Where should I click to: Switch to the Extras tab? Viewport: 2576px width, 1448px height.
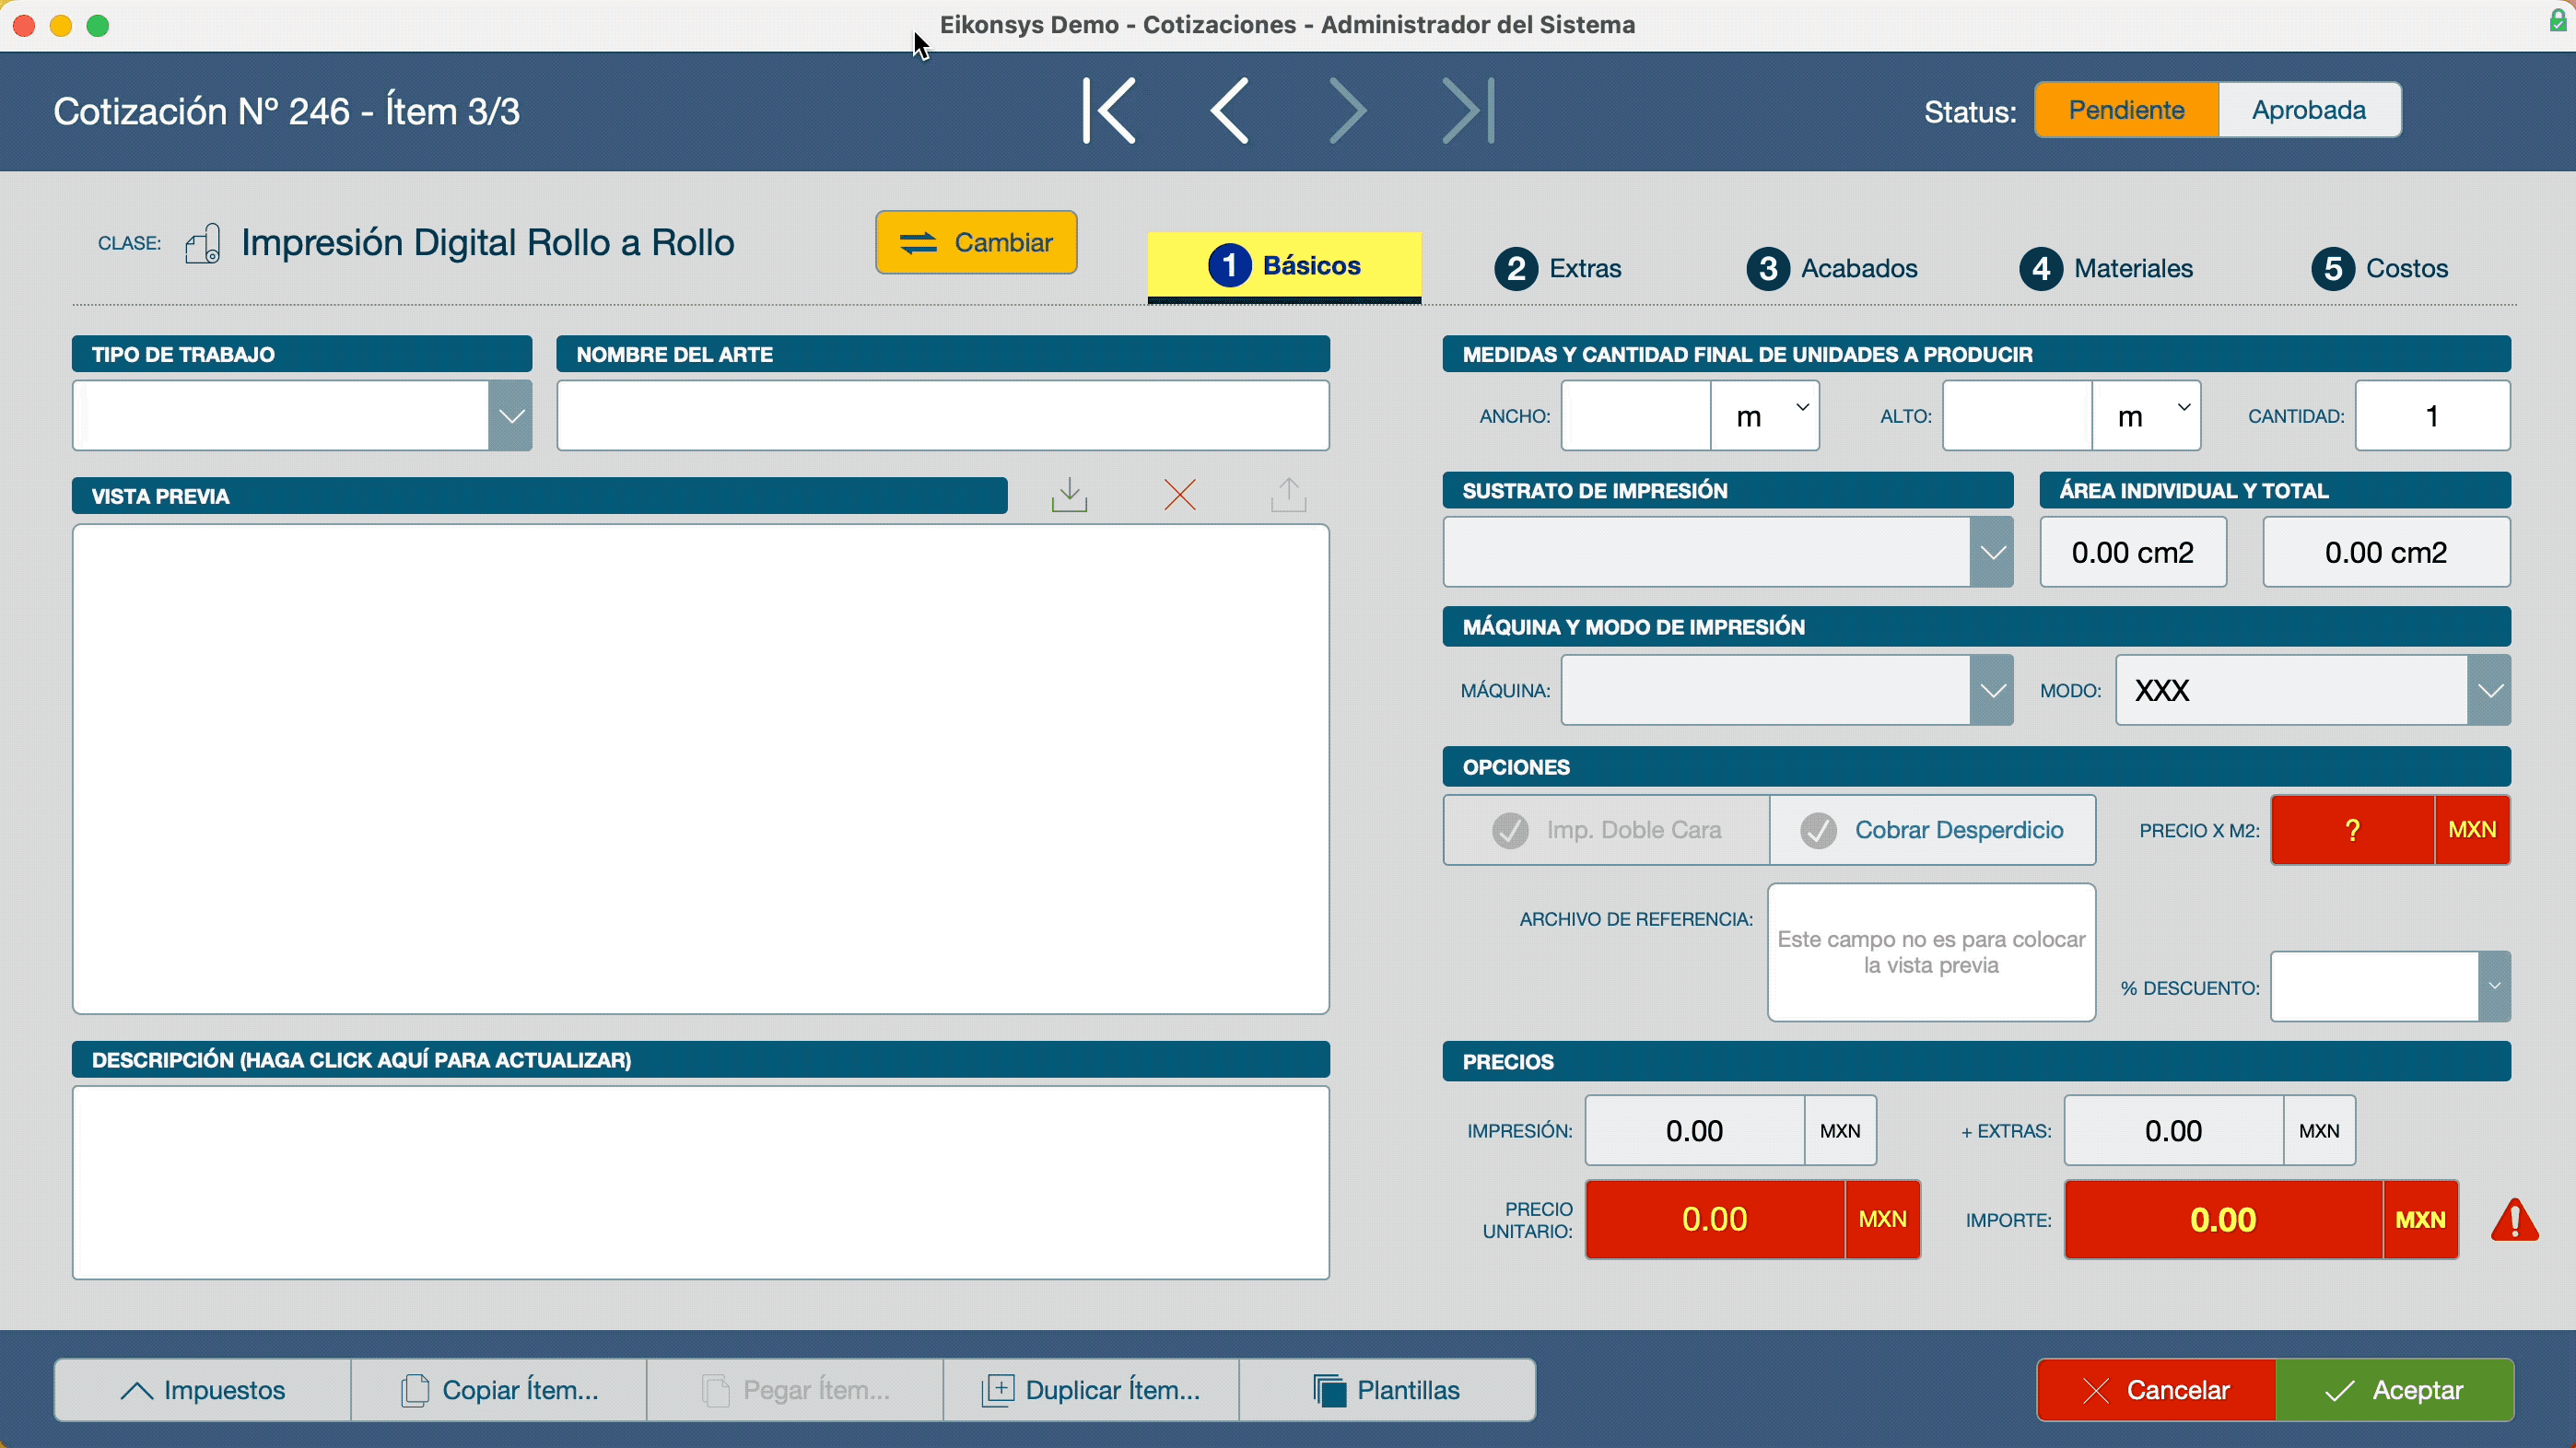point(1560,267)
